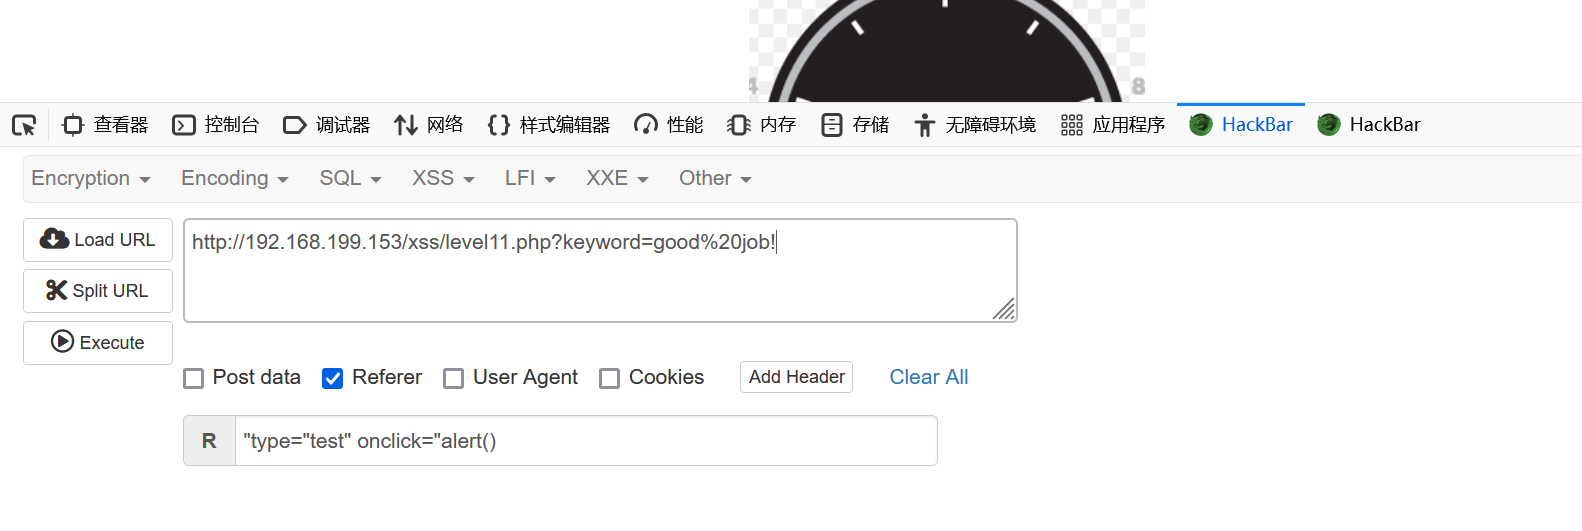The height and width of the screenshot is (531, 1582).
Task: Open the Accessibility (无障碍环境) panel
Action: click(x=975, y=125)
